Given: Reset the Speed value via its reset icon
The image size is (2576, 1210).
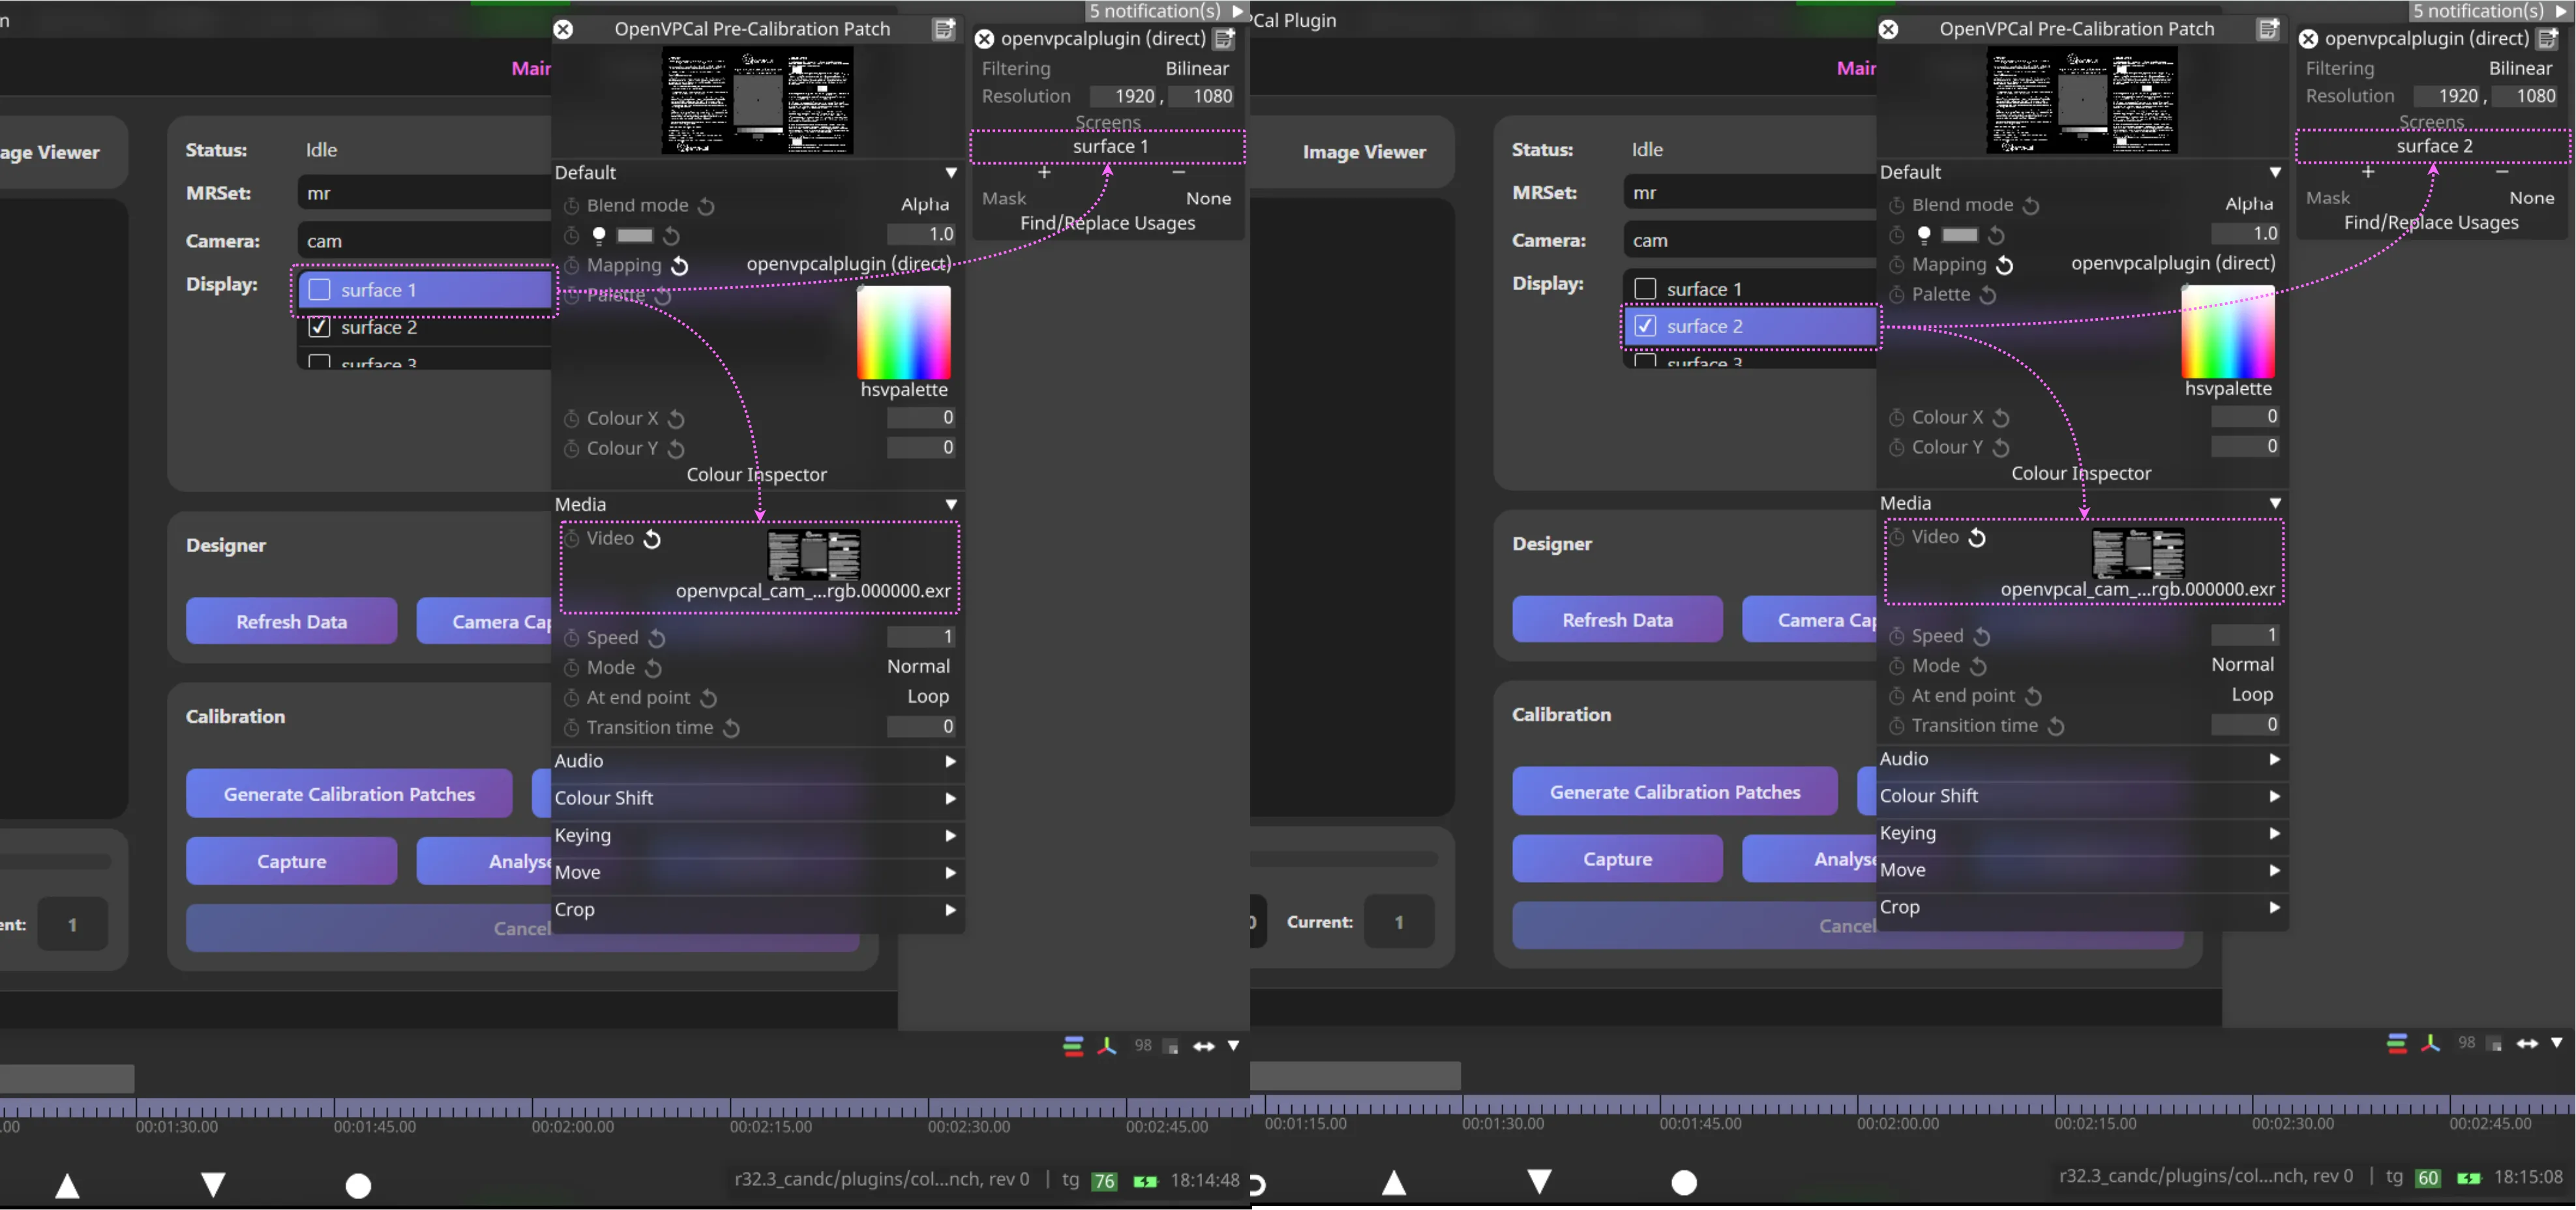Looking at the screenshot, I should pos(657,637).
